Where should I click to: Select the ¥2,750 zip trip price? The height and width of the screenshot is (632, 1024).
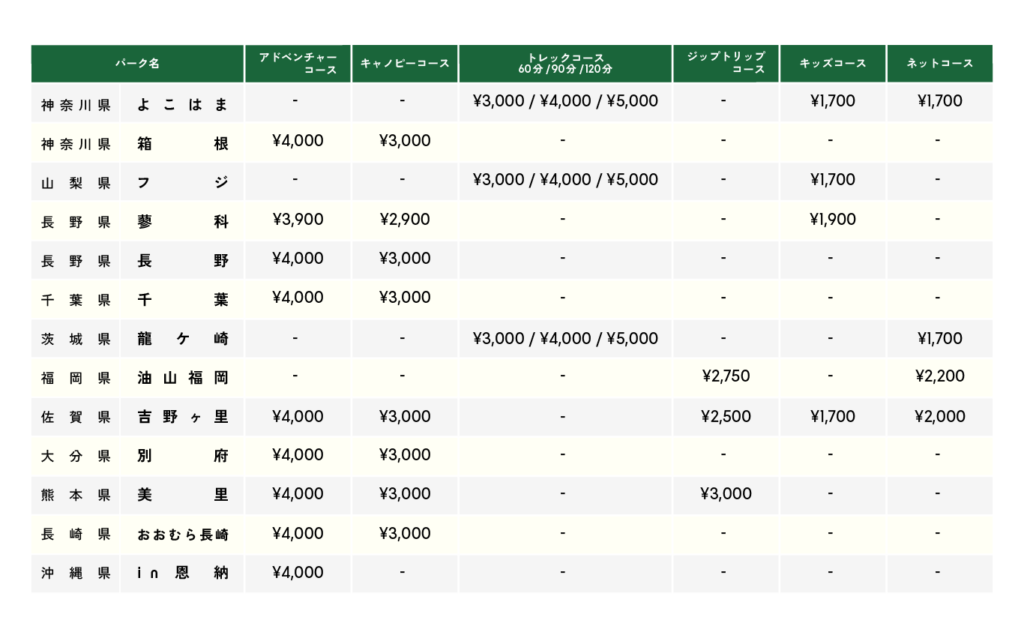[725, 377]
